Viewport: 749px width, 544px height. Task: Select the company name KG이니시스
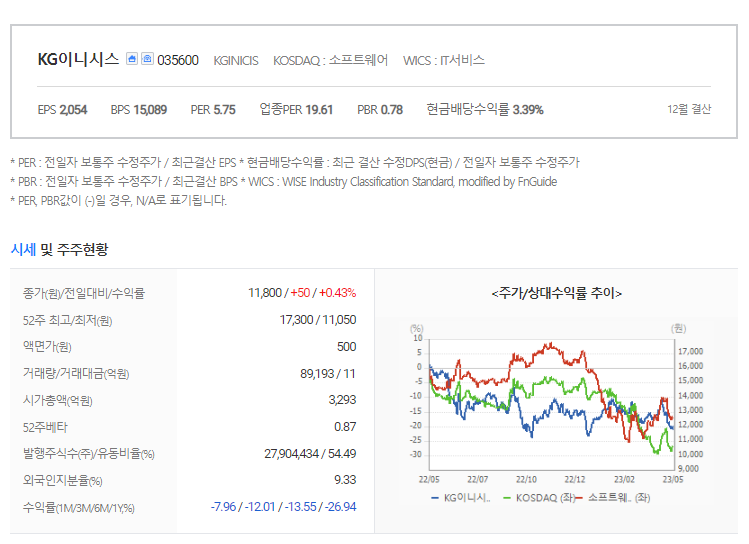78,59
